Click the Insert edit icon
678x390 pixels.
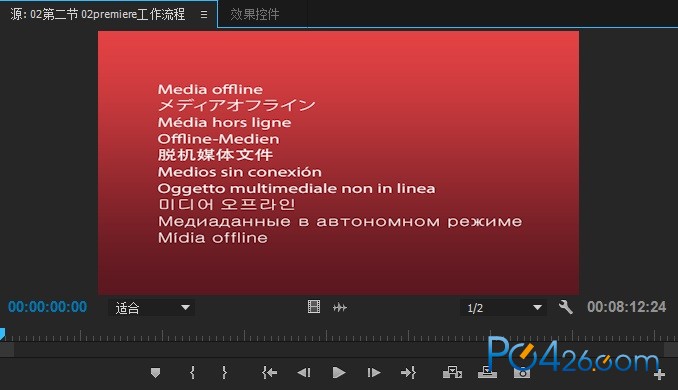(x=452, y=372)
